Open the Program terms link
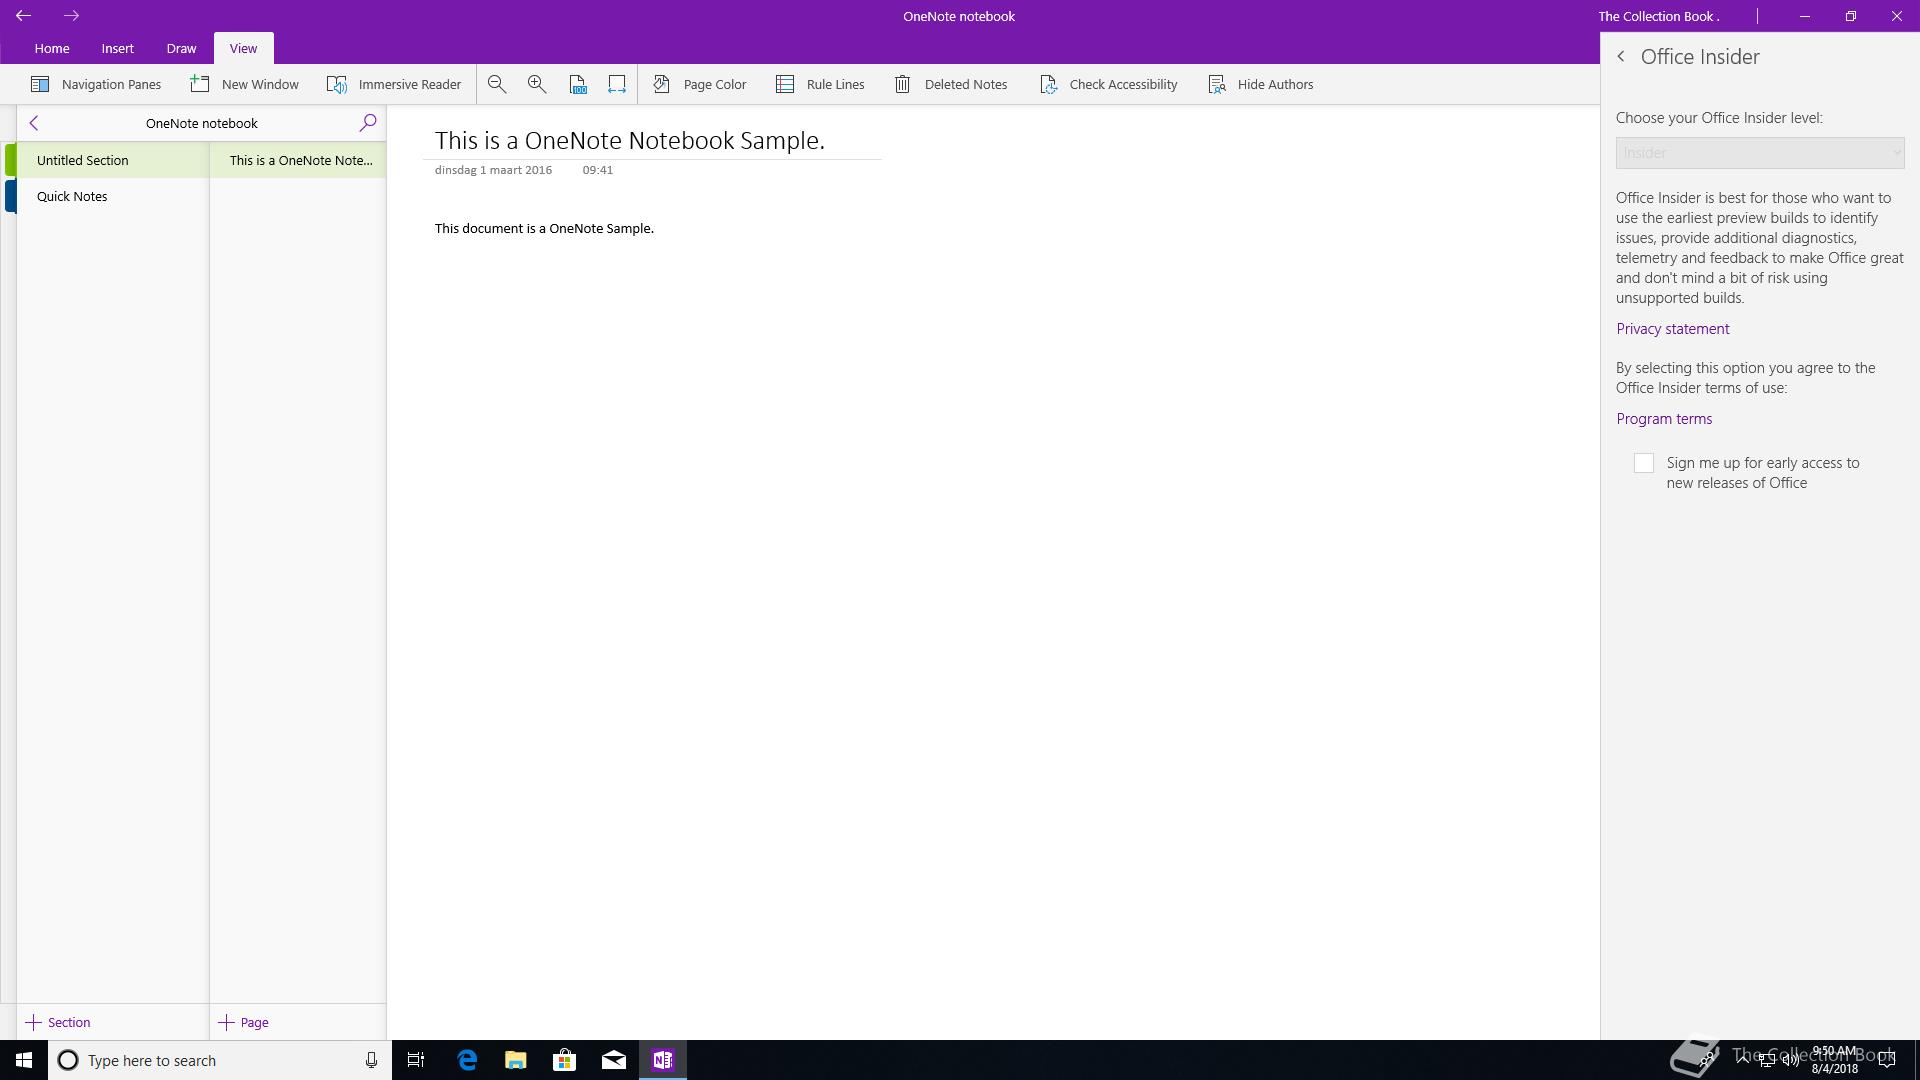This screenshot has width=1920, height=1080. [1664, 419]
